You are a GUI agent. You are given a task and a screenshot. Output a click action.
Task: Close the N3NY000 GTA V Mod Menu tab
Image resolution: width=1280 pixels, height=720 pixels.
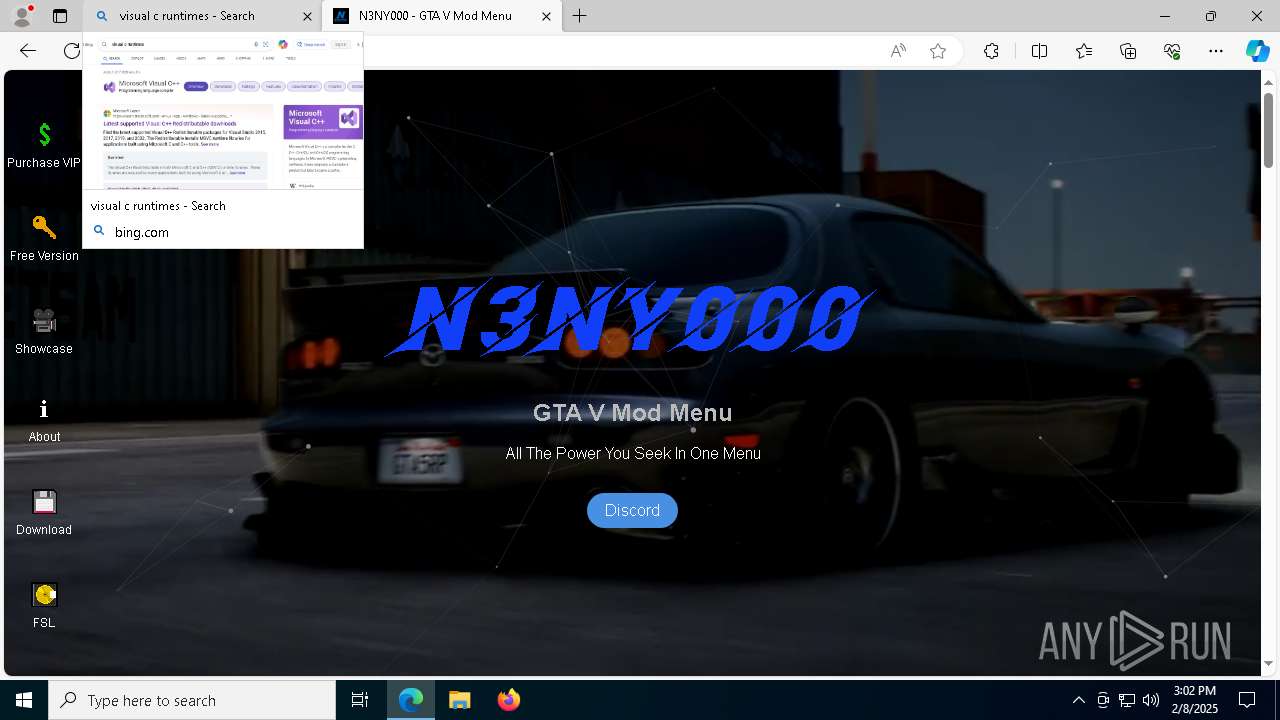coord(546,16)
